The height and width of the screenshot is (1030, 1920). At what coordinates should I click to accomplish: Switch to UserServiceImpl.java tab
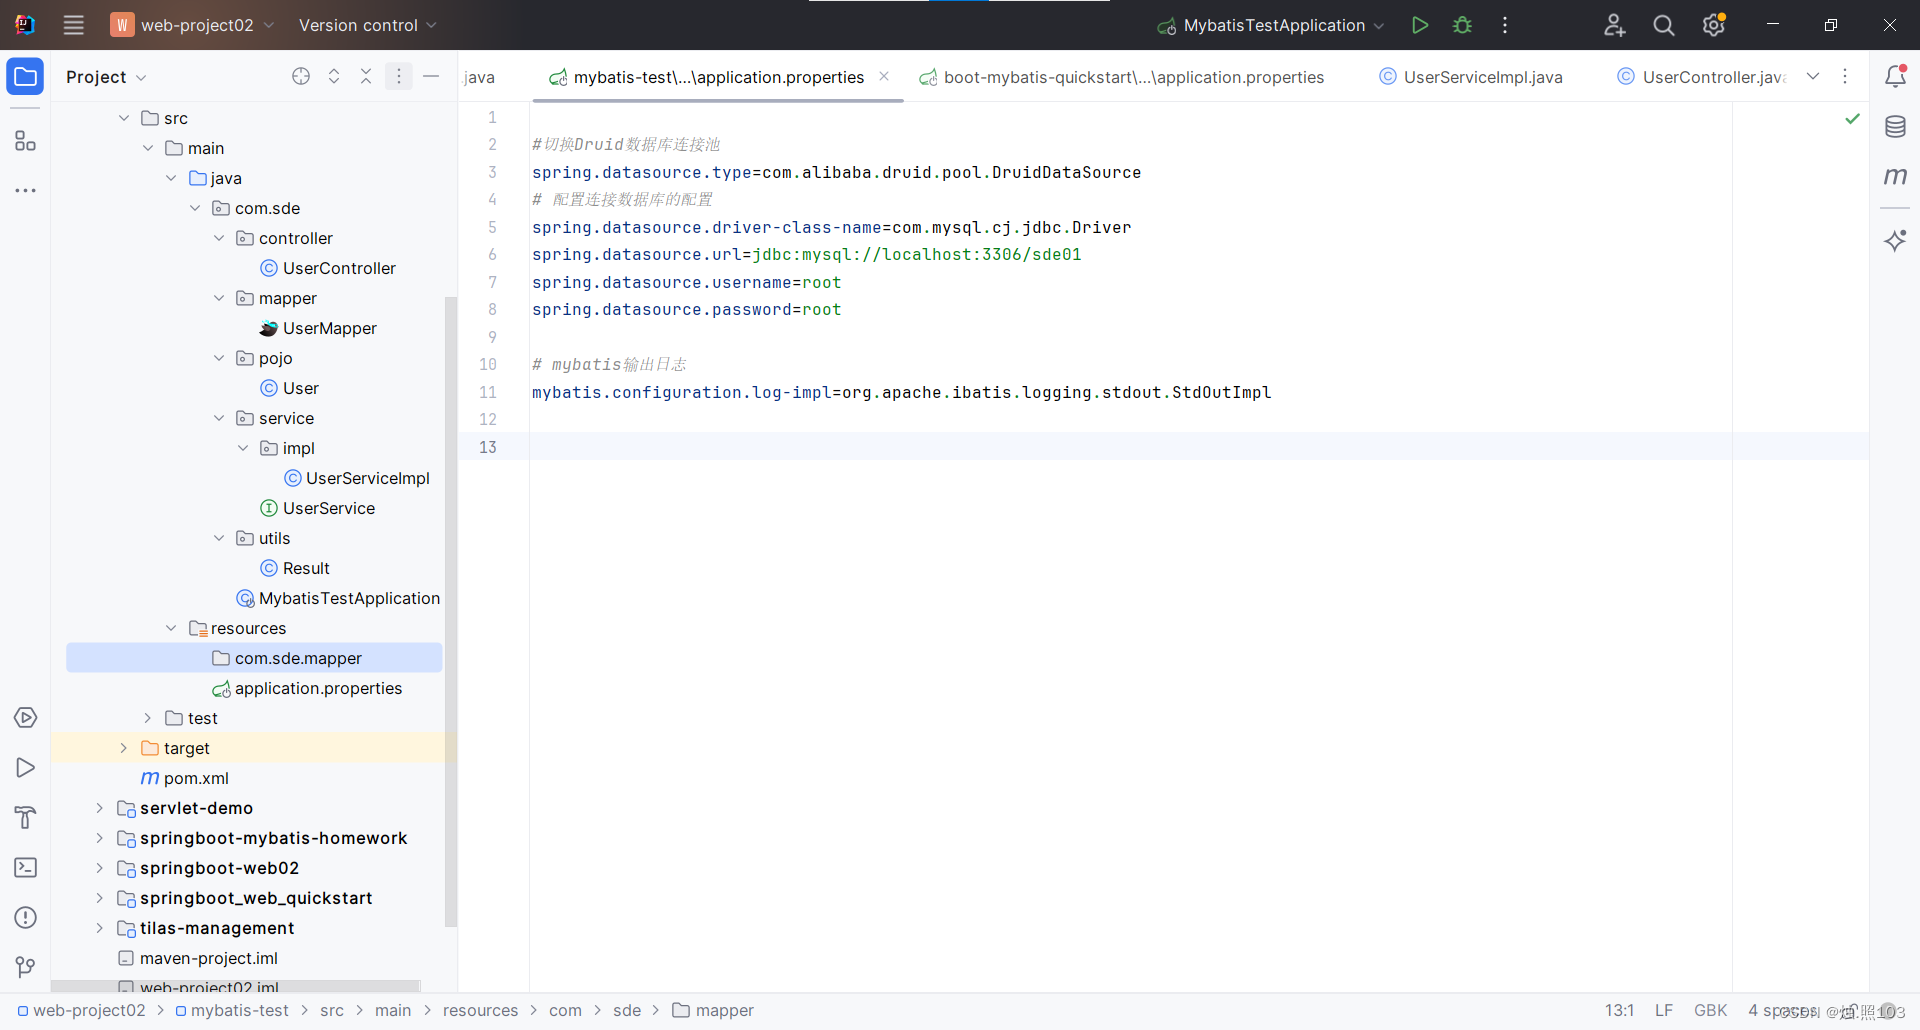tap(1470, 77)
